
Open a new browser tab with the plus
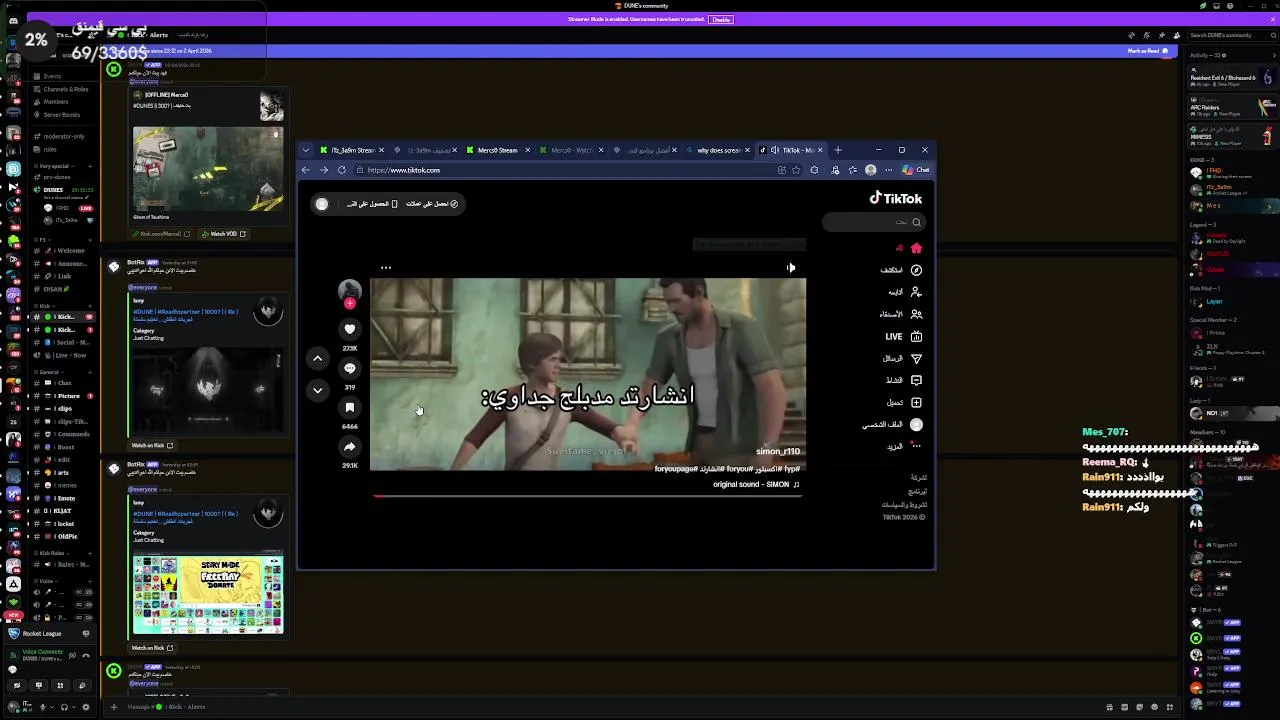click(x=839, y=150)
